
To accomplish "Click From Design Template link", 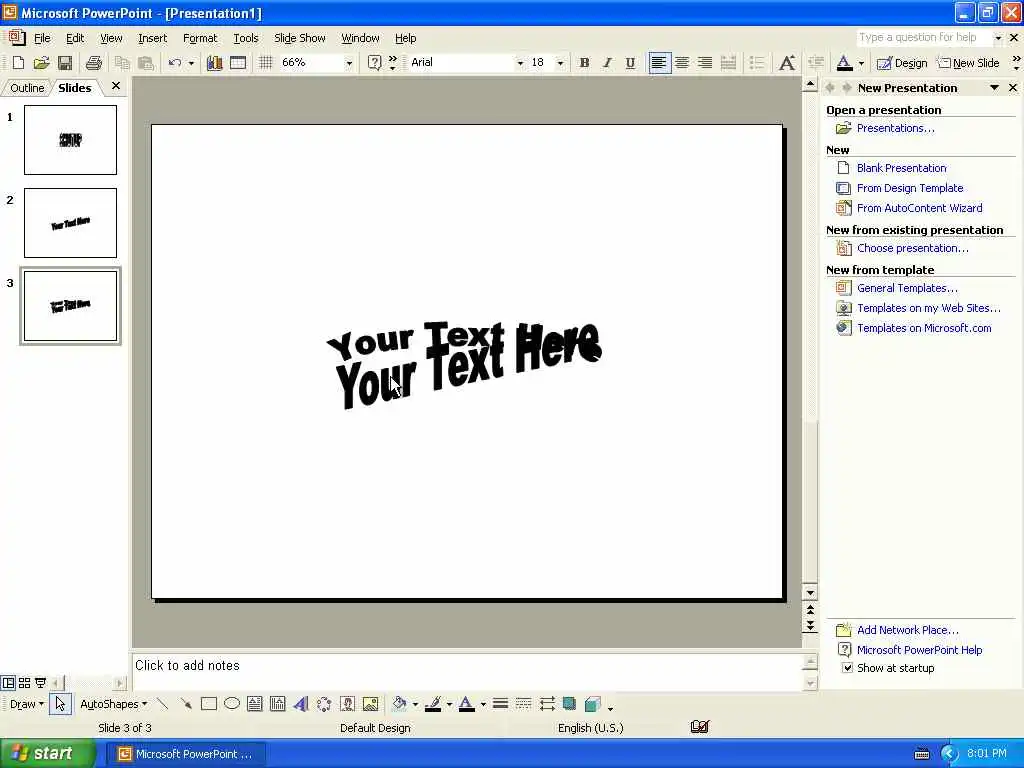I will tap(910, 188).
